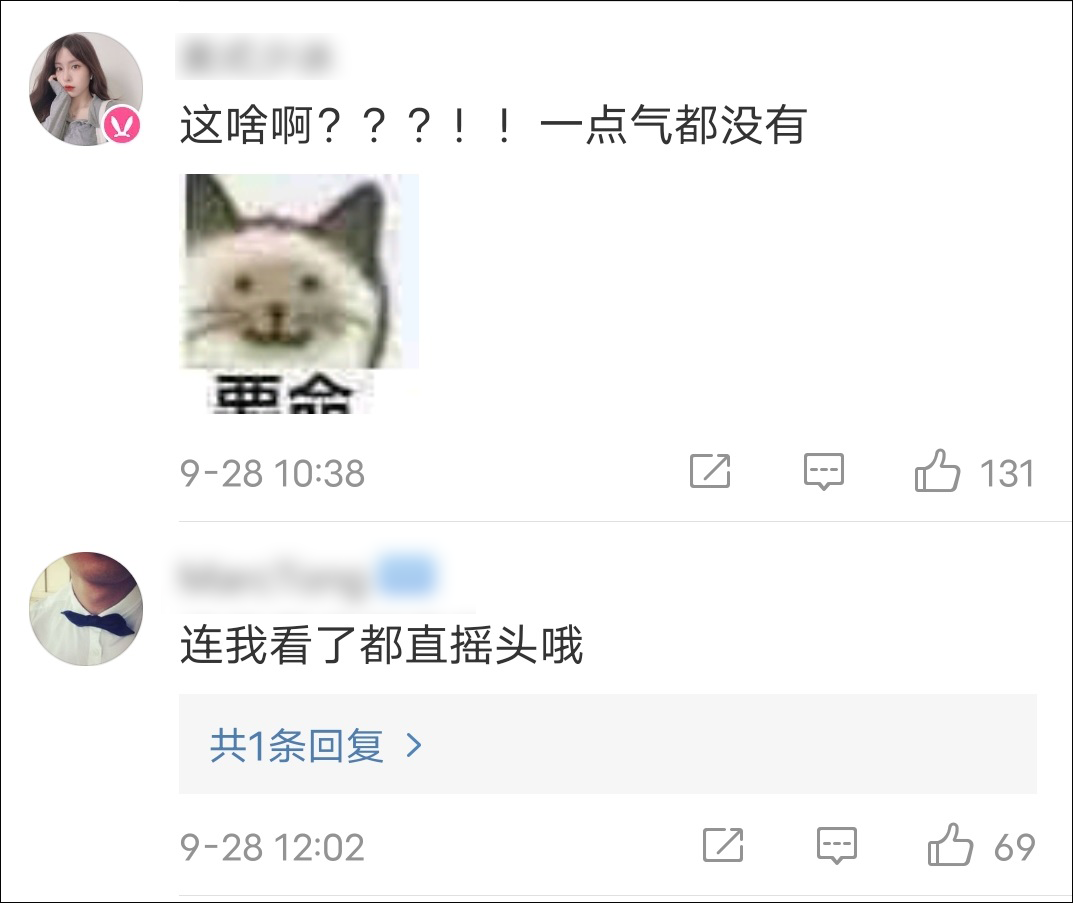The width and height of the screenshot is (1073, 903).
Task: Tap the pink rabbit badge on avatar
Action: click(122, 125)
